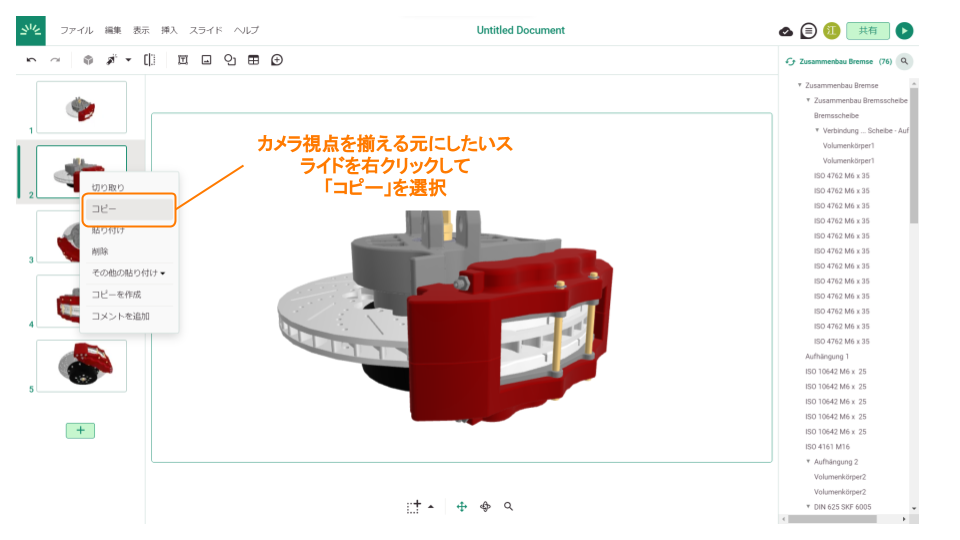Insert a table from the toolbar

click(x=253, y=60)
